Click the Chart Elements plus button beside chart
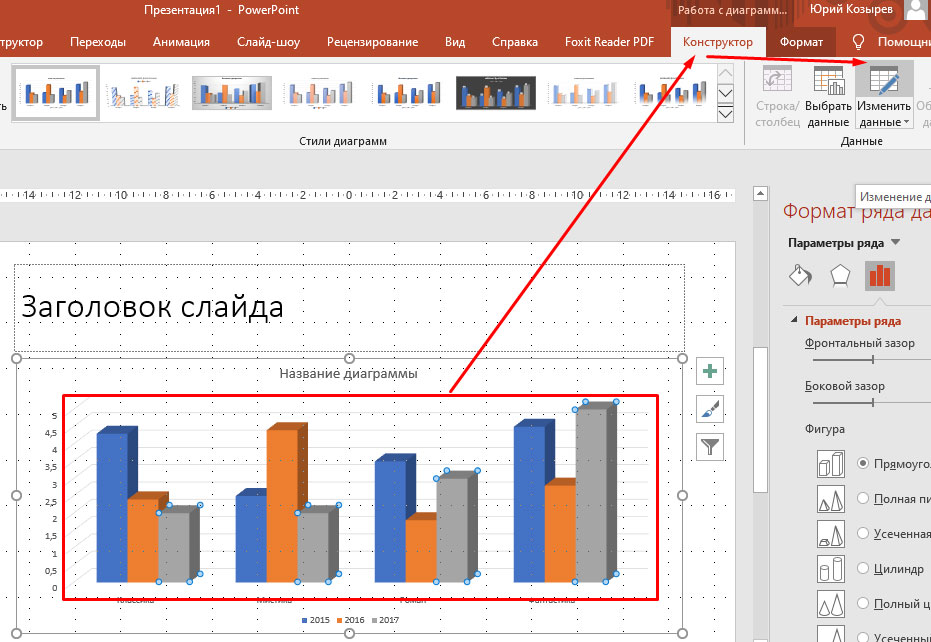Screen dimensions: 931x642 click(709, 371)
